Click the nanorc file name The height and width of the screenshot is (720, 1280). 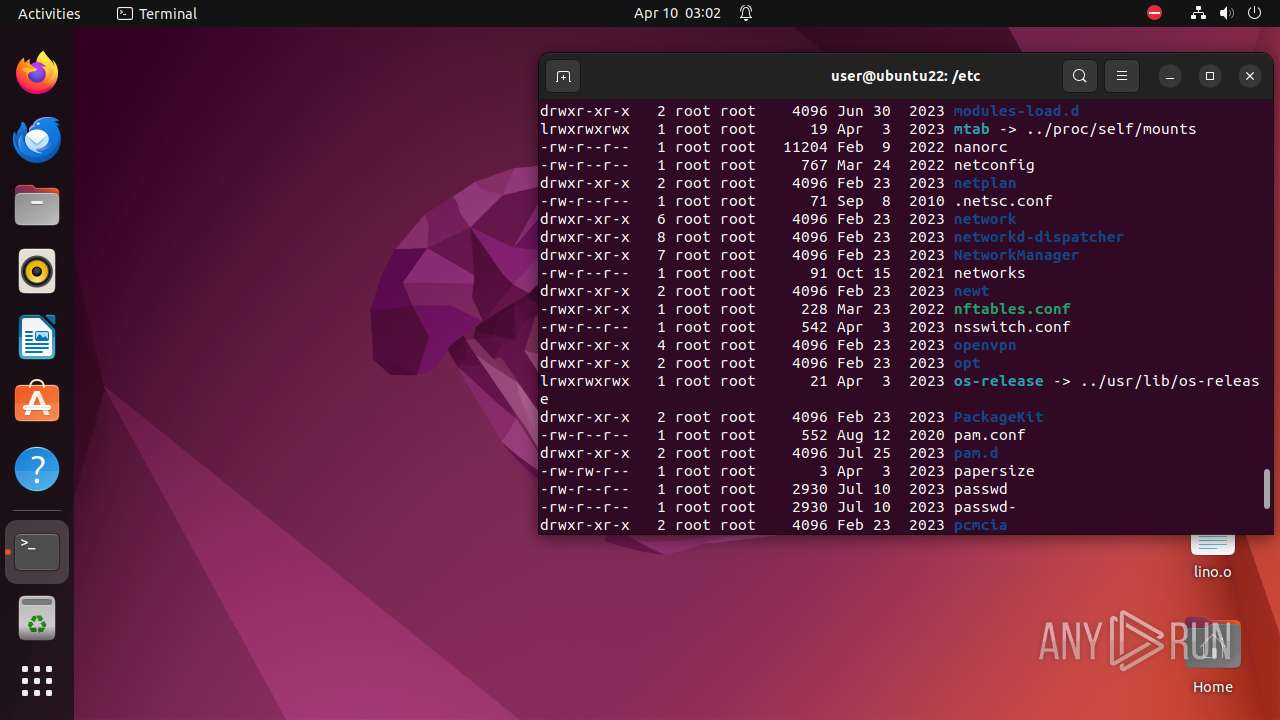[981, 147]
